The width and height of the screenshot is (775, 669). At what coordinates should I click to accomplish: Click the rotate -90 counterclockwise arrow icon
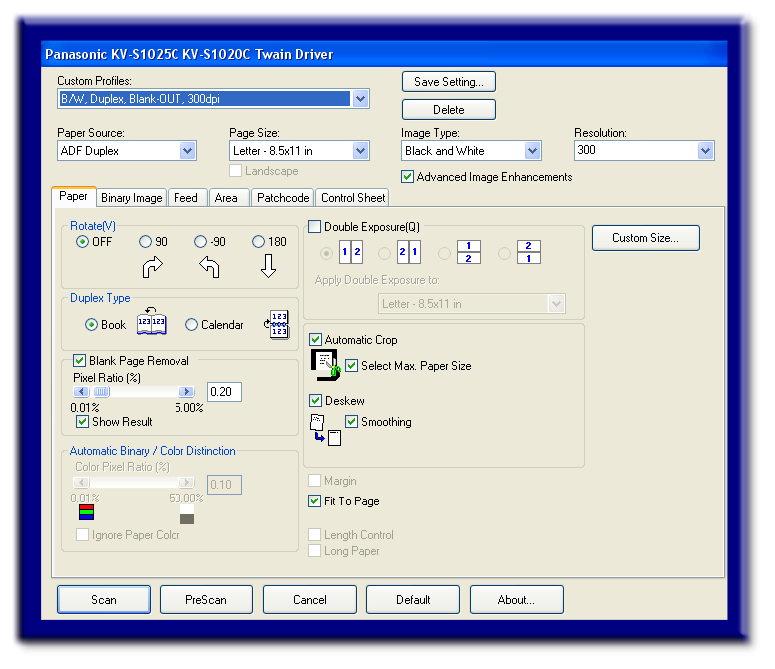210,267
